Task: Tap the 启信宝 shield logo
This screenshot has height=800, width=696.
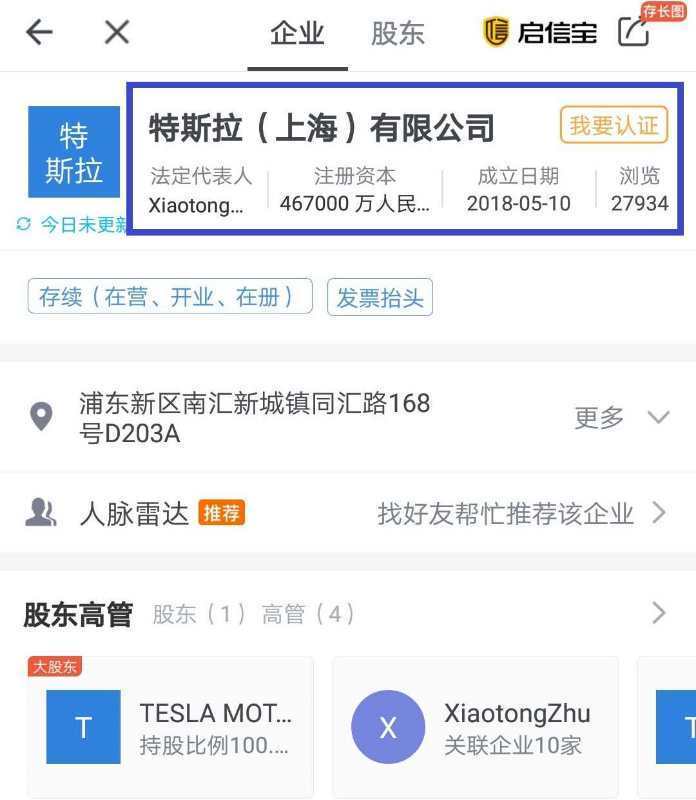Action: [495, 32]
